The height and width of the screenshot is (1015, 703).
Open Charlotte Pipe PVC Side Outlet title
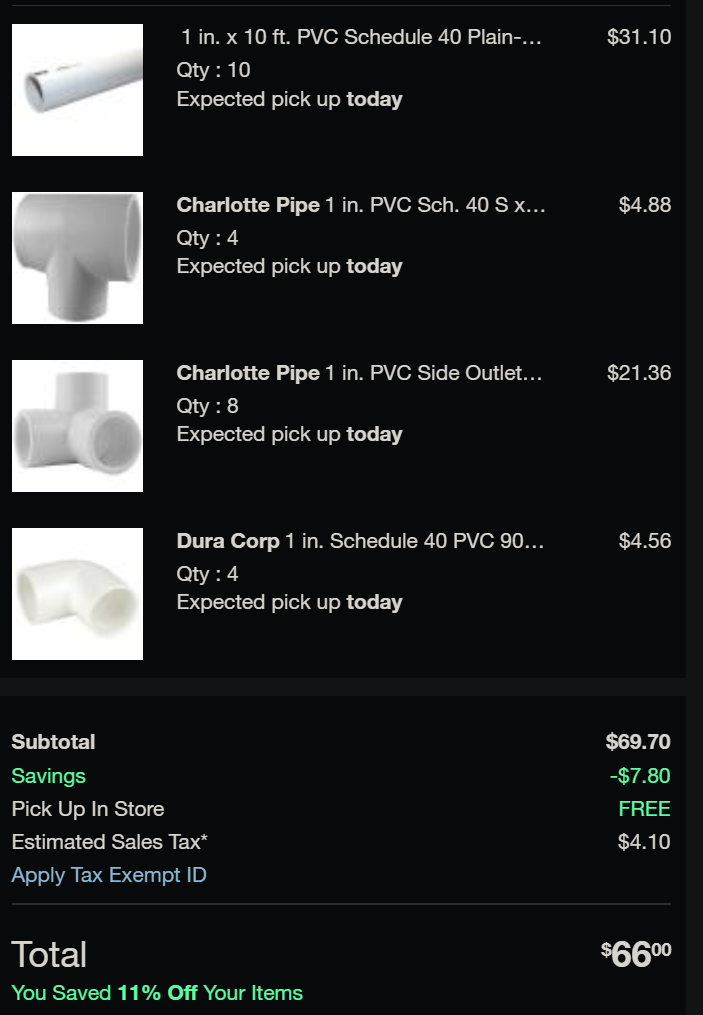click(x=359, y=373)
